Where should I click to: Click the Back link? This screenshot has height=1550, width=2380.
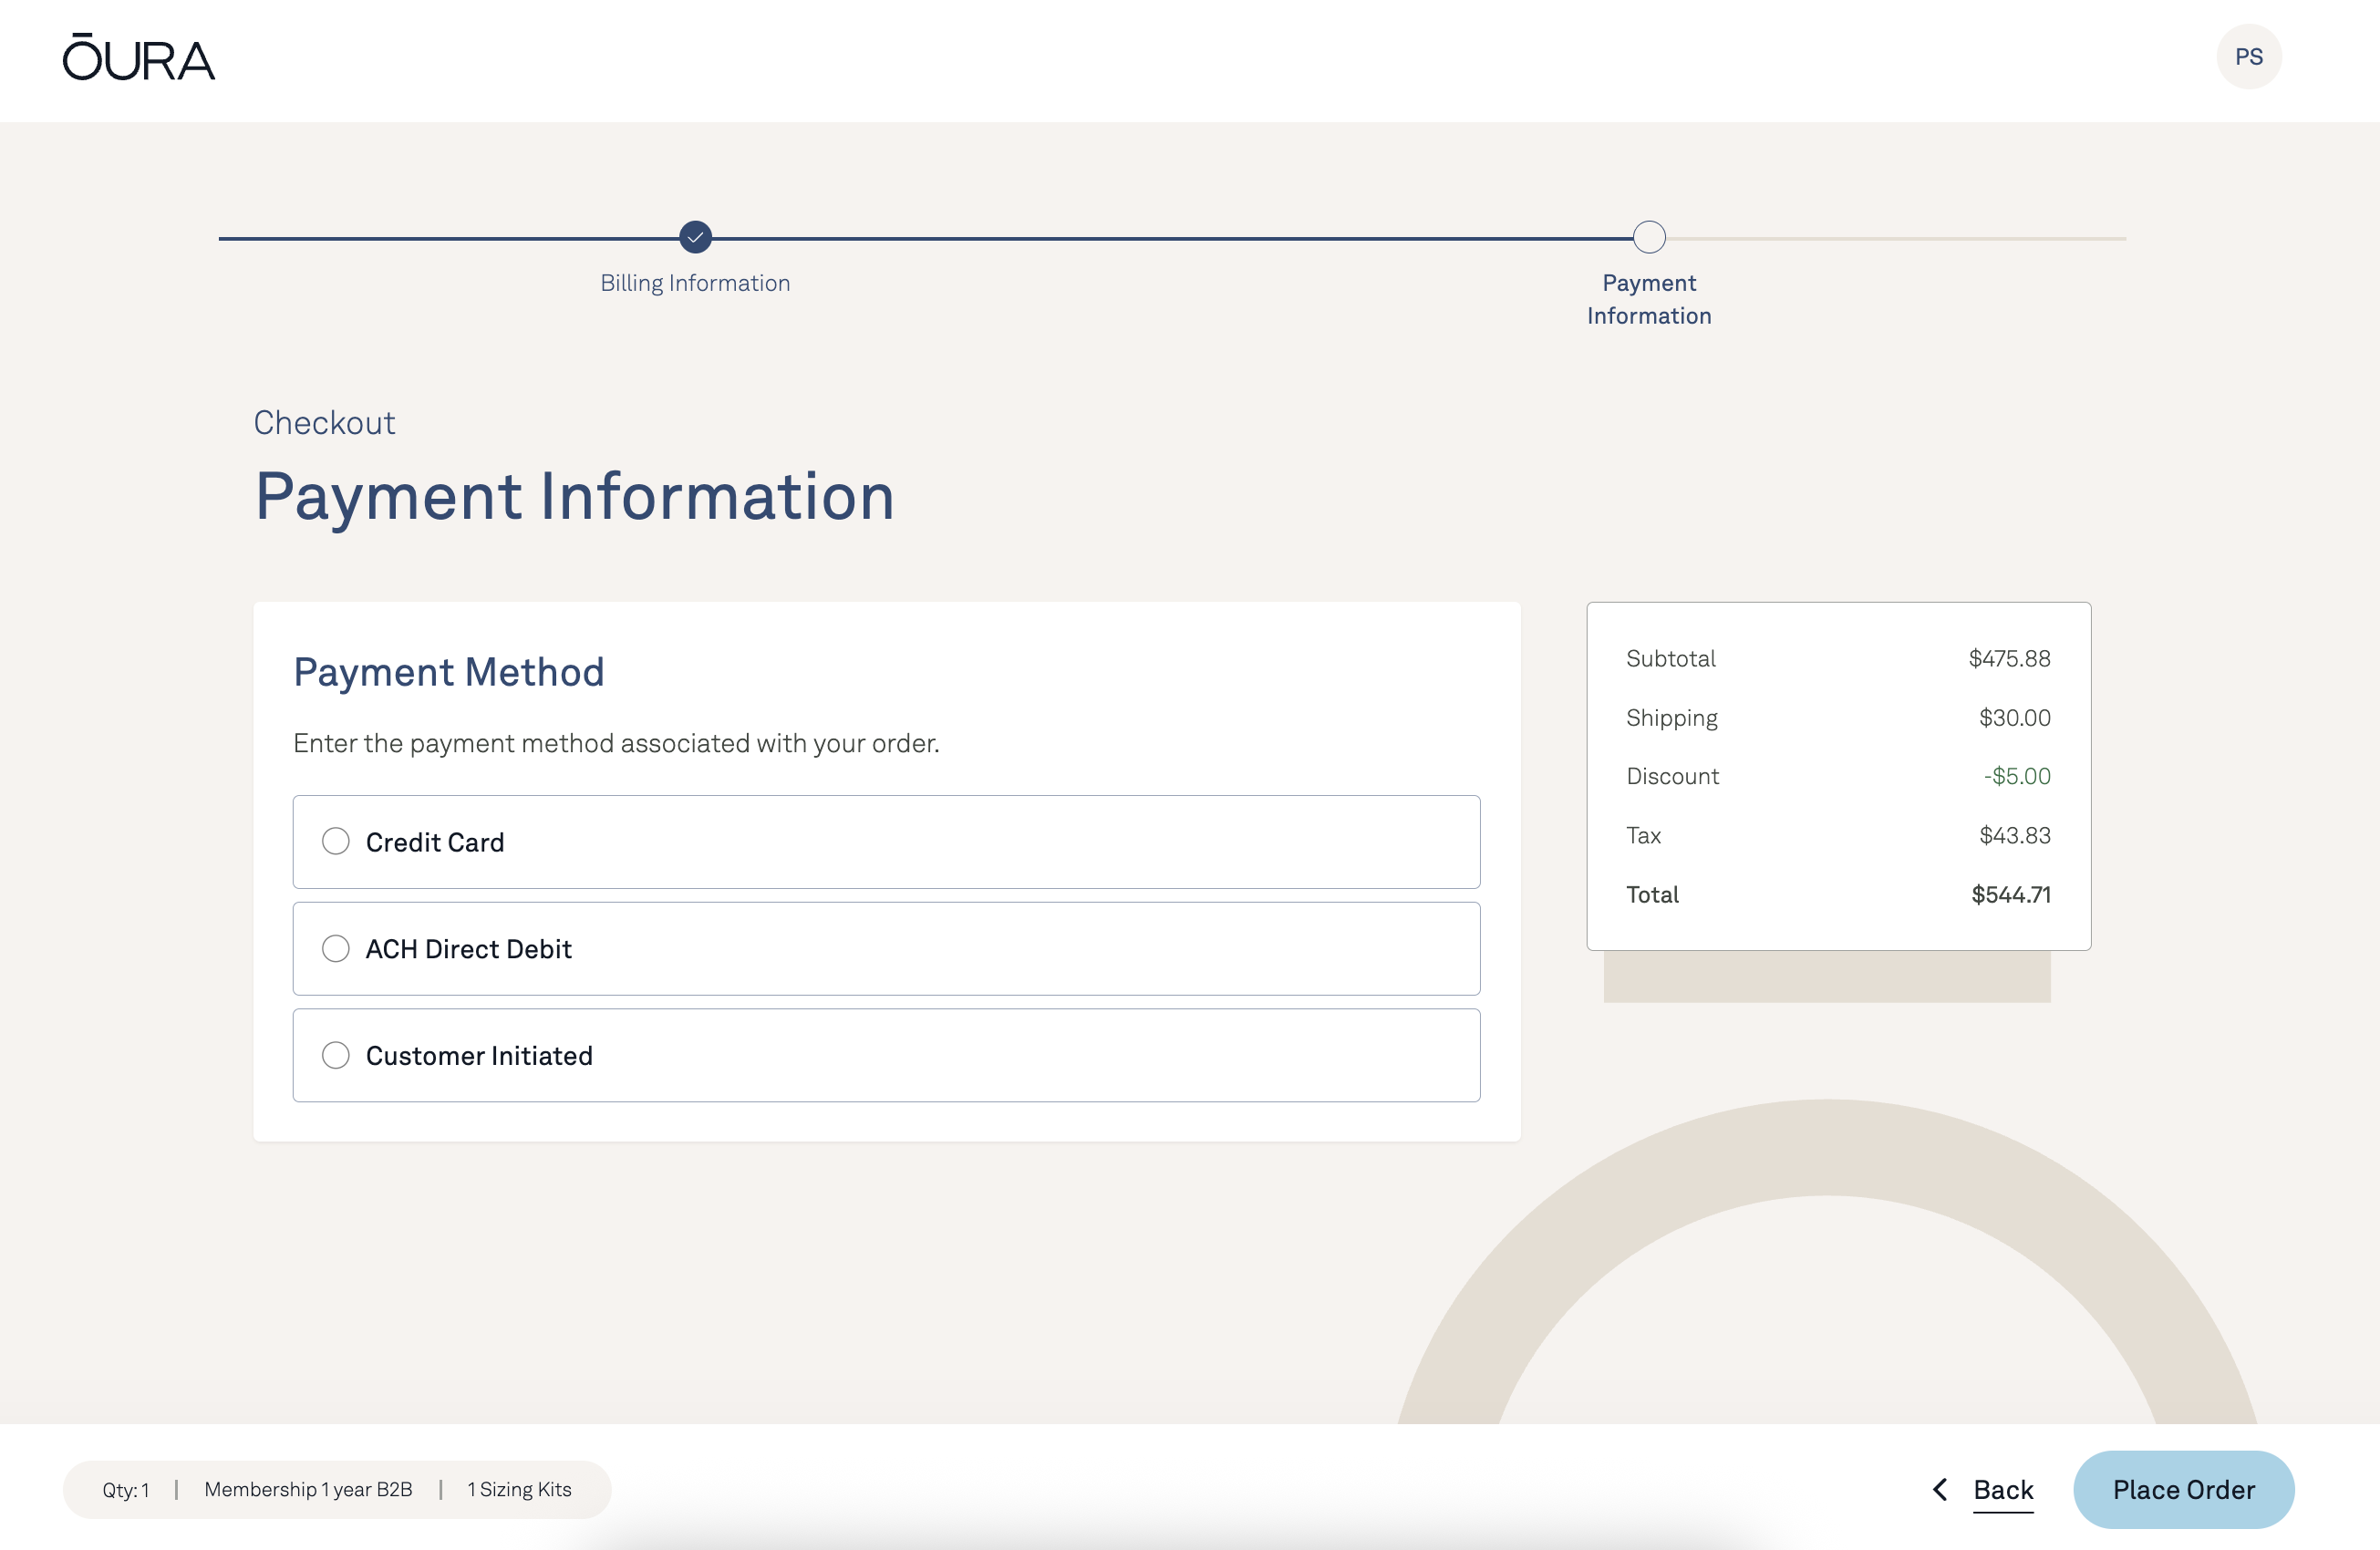coord(2003,1490)
